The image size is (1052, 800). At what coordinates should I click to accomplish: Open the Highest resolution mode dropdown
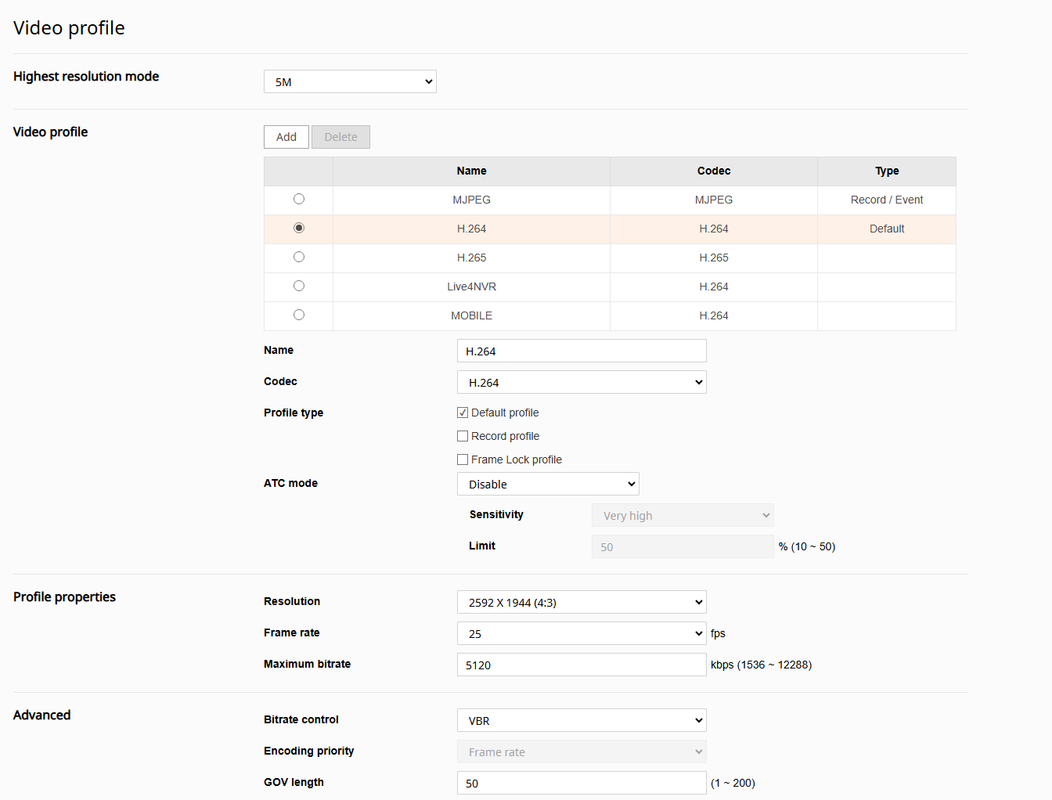coord(349,82)
